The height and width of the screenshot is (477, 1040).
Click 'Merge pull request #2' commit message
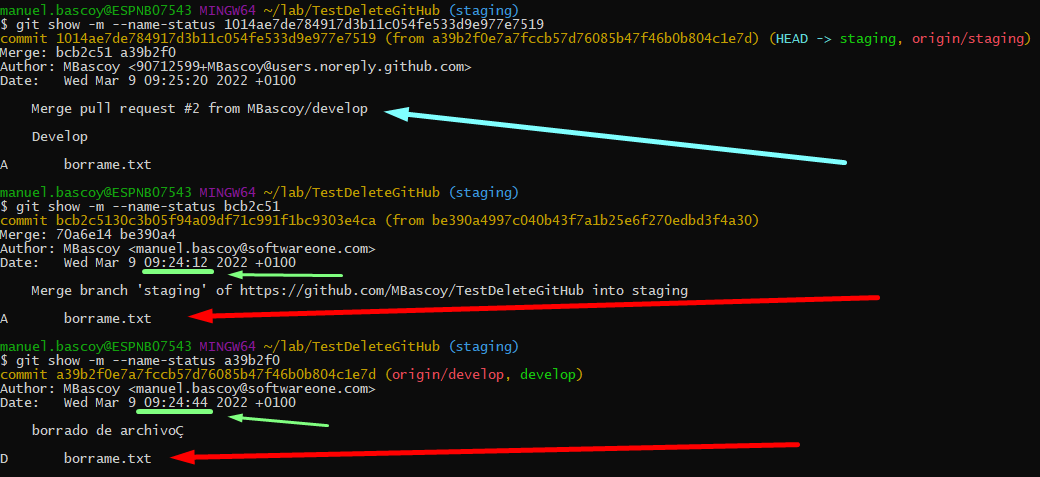[x=200, y=109]
